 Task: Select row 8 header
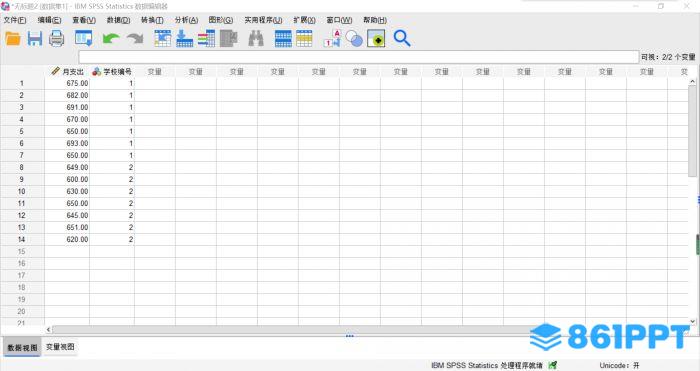coord(22,167)
